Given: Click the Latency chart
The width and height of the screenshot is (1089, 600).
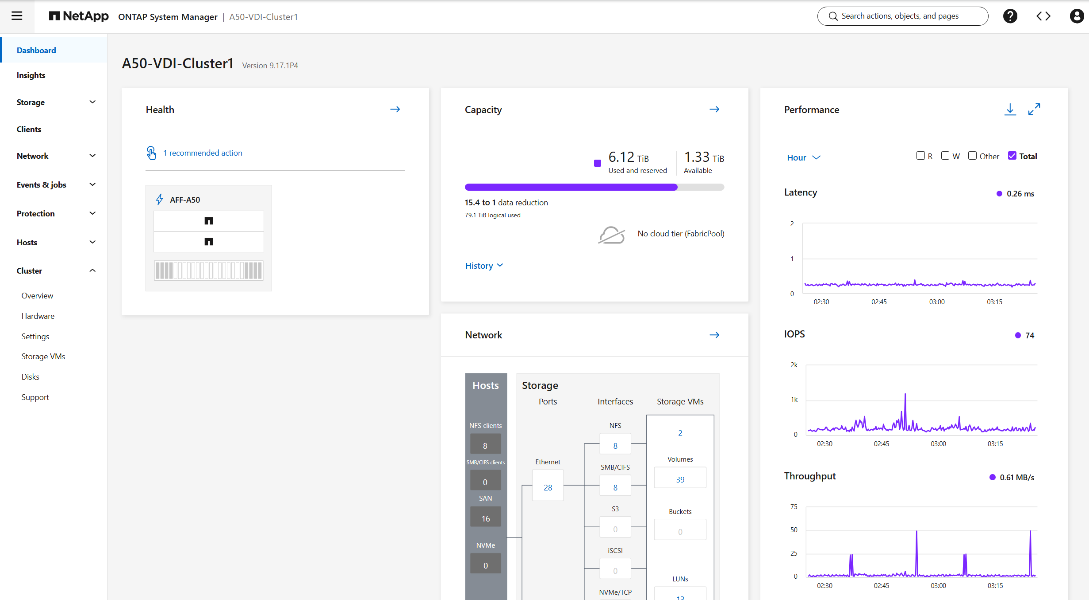Looking at the screenshot, I should 920,258.
